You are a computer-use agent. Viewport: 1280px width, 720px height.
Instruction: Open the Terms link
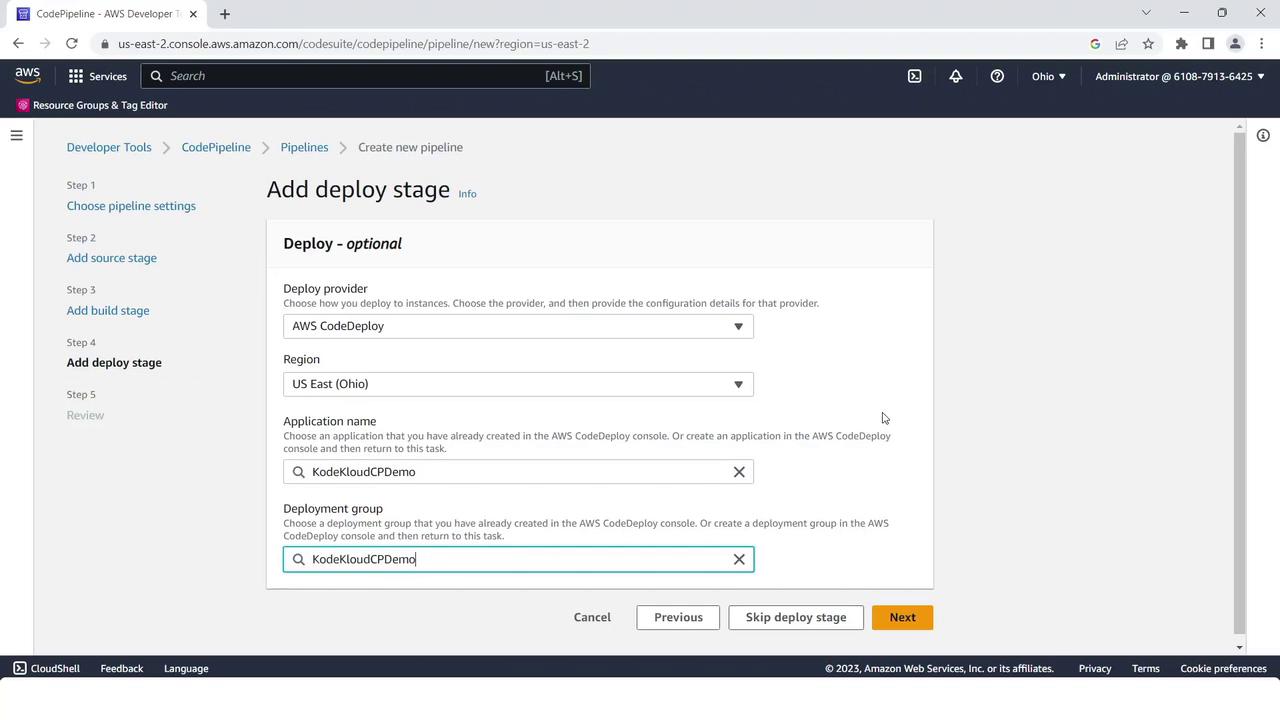(1146, 668)
